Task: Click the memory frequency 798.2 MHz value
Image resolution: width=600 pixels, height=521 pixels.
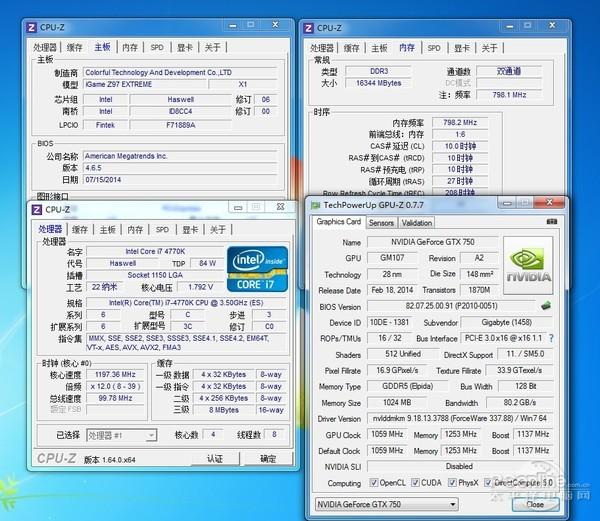Action: (460, 122)
